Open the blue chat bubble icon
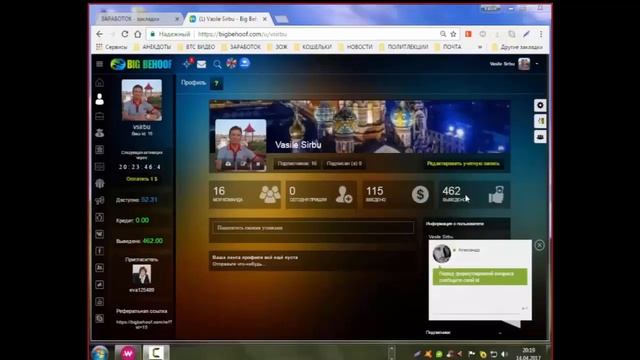The height and width of the screenshot is (360, 640). 245,63
